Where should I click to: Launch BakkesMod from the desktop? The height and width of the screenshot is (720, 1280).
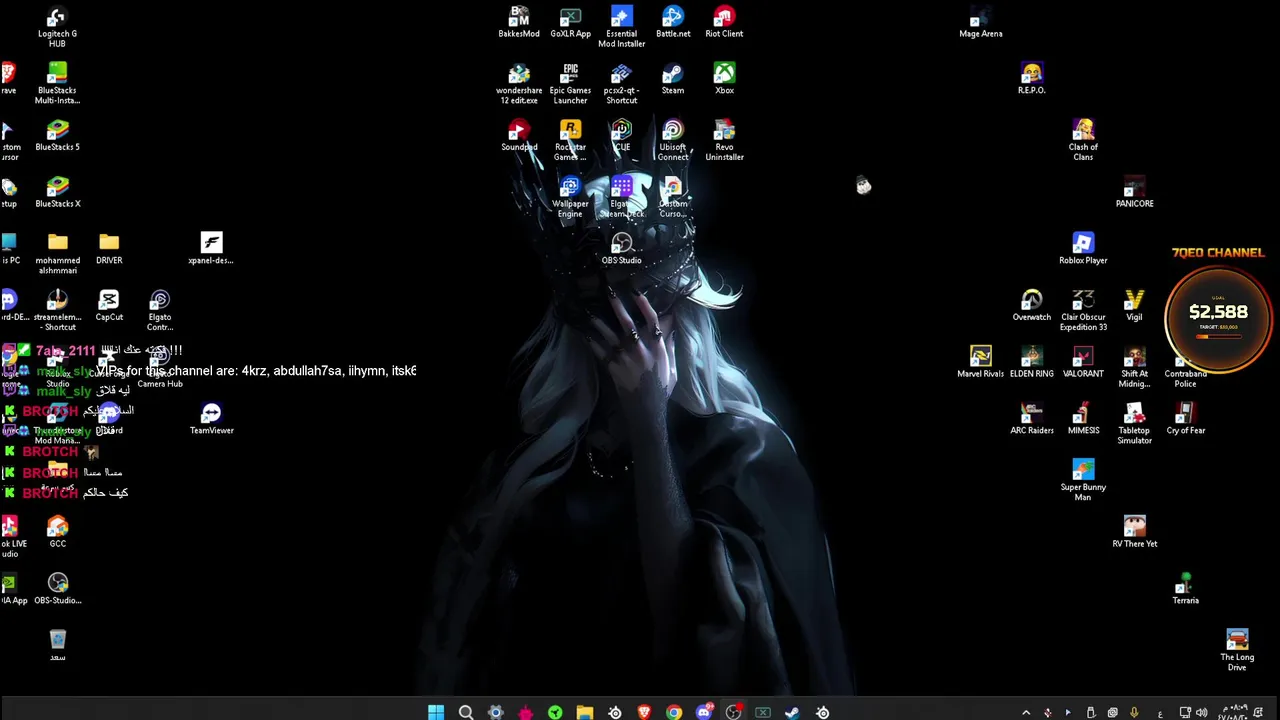point(518,22)
